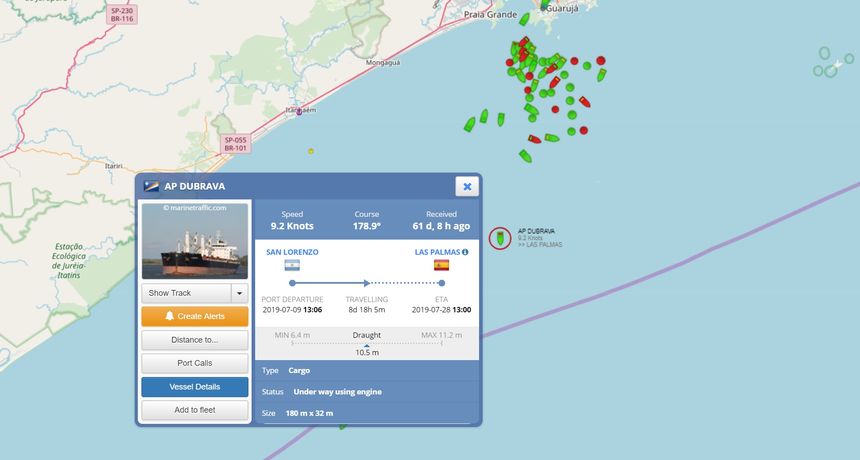Open the Distance to... tool
Viewport: 860px width, 460px height.
(x=195, y=340)
